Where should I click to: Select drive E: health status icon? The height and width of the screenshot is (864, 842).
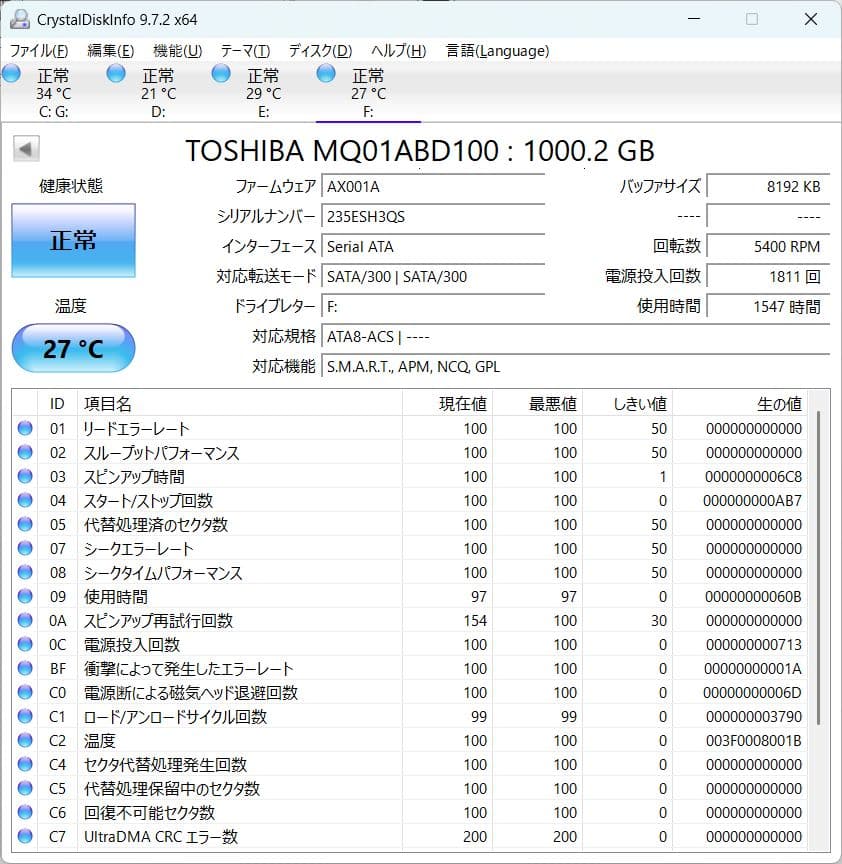(x=221, y=73)
